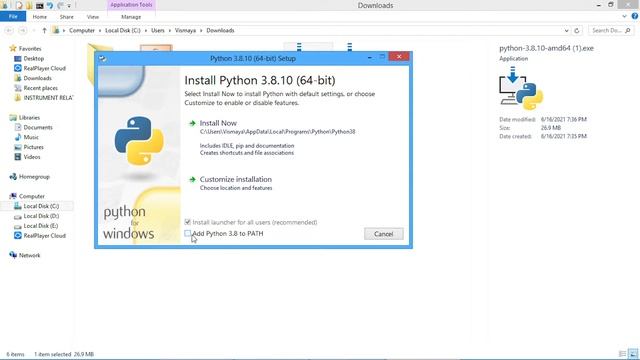
Task: Click Properties icon in quick access toolbar
Action: click(x=19, y=5)
